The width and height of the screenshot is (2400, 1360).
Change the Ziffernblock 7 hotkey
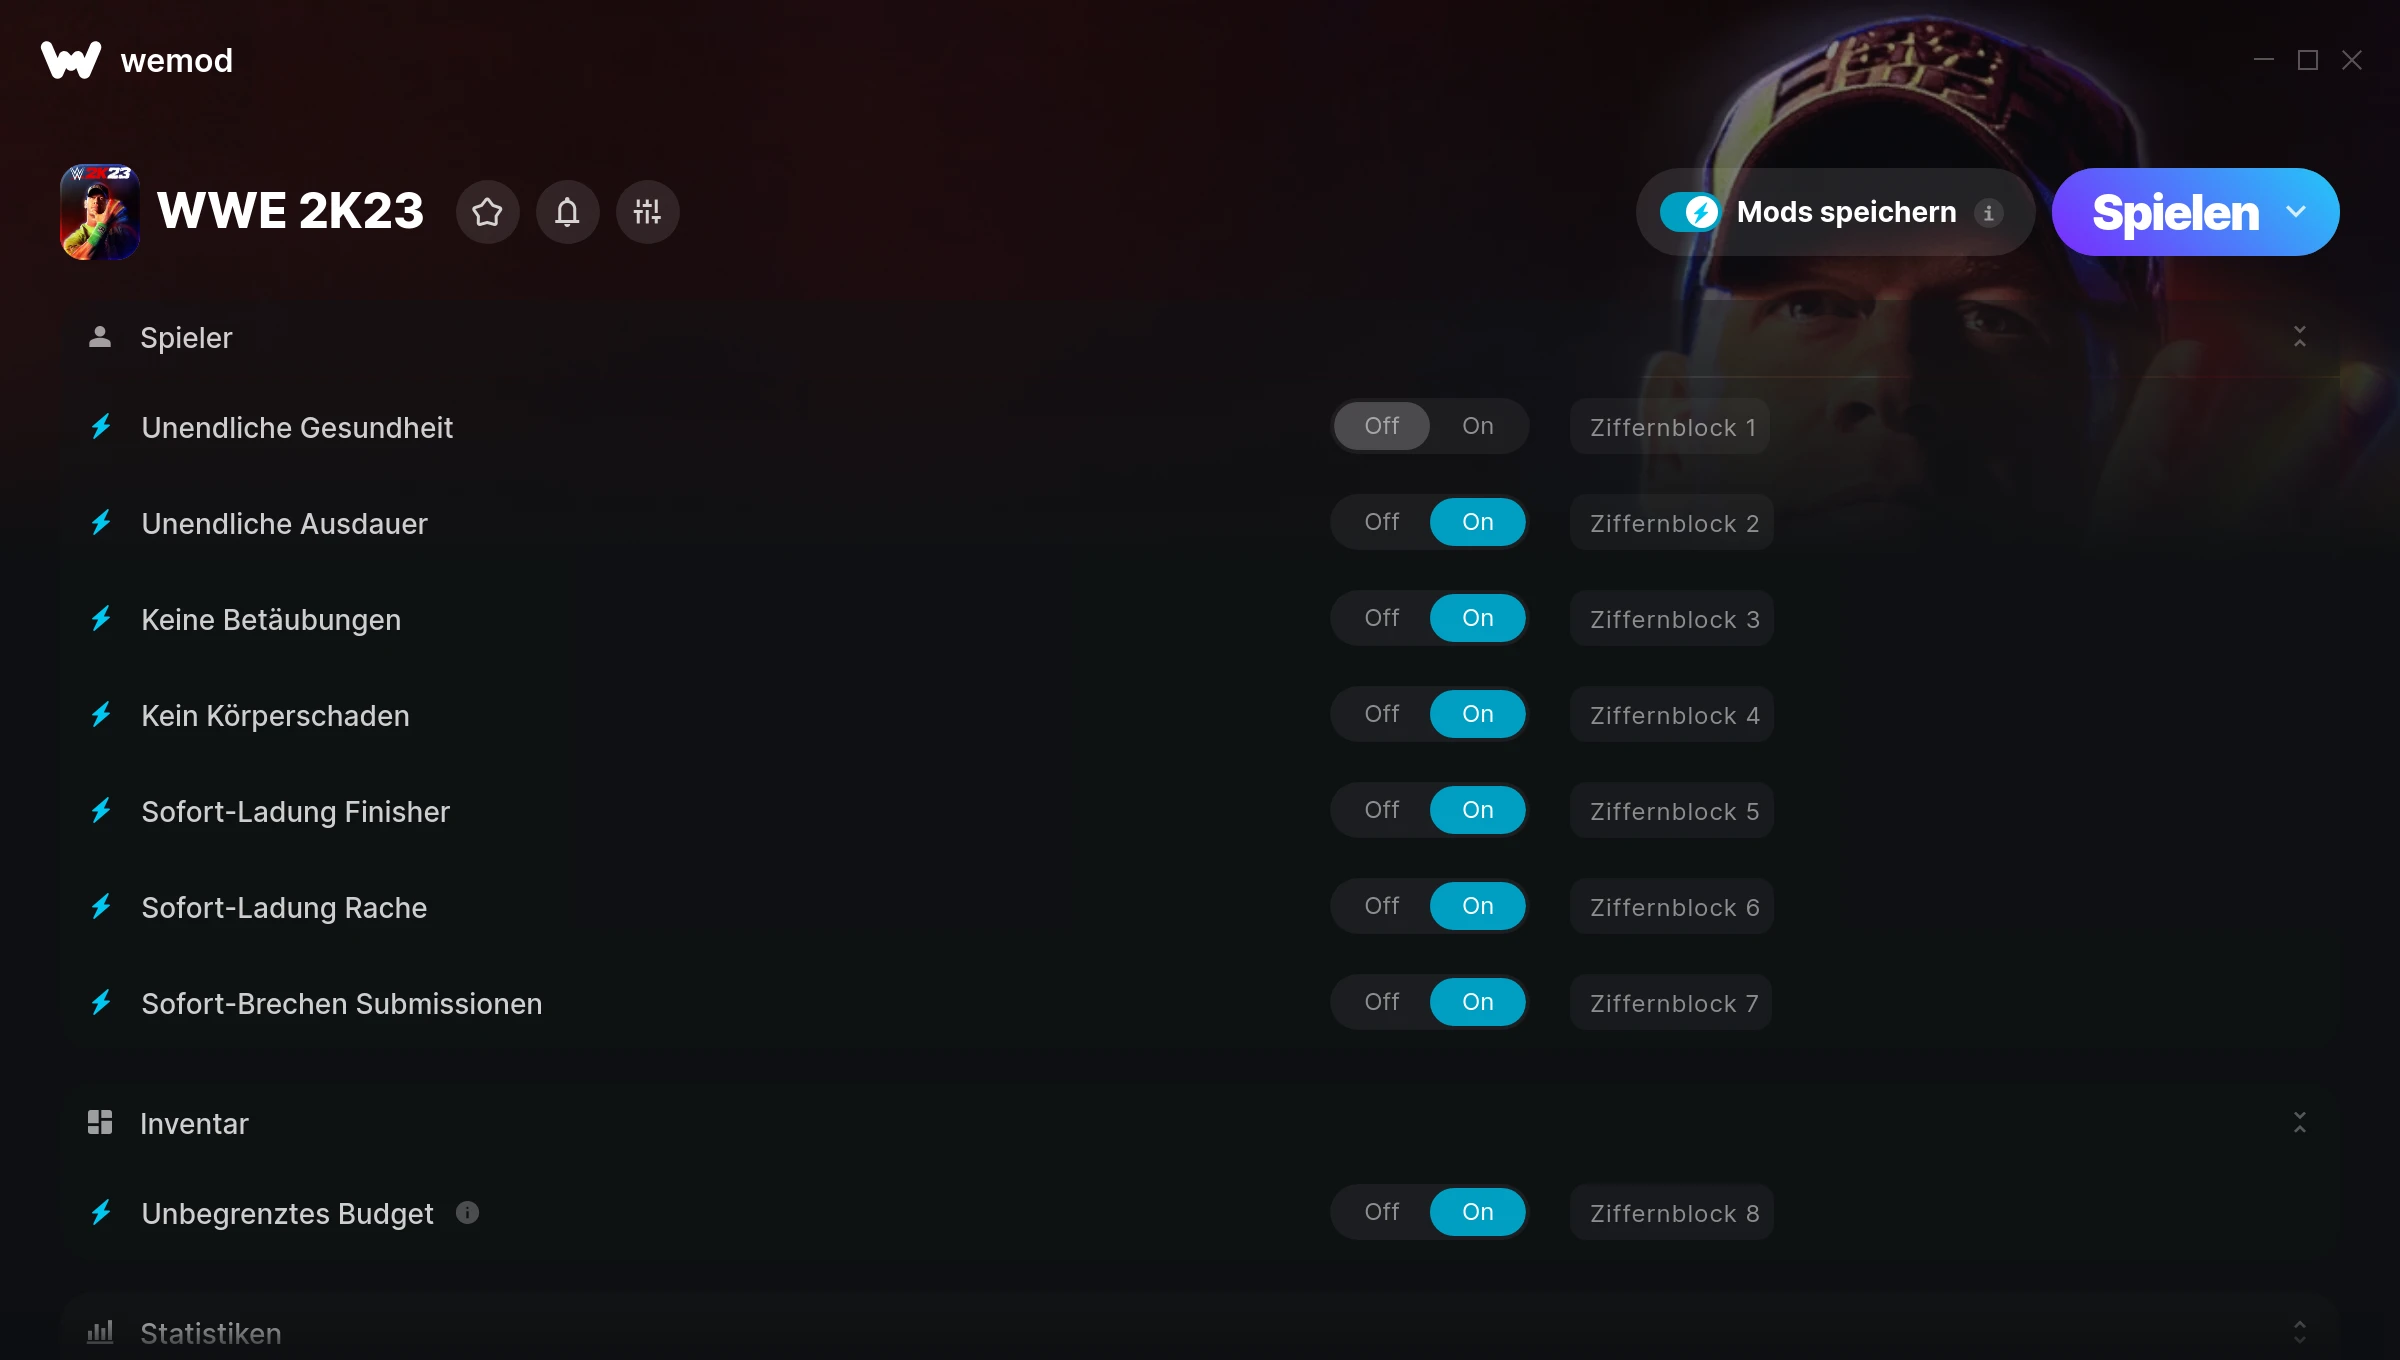1672,1003
